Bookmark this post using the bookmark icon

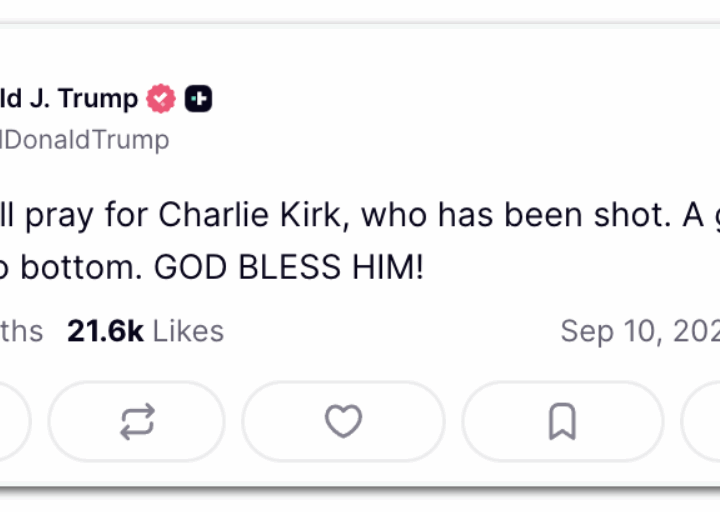pos(562,422)
